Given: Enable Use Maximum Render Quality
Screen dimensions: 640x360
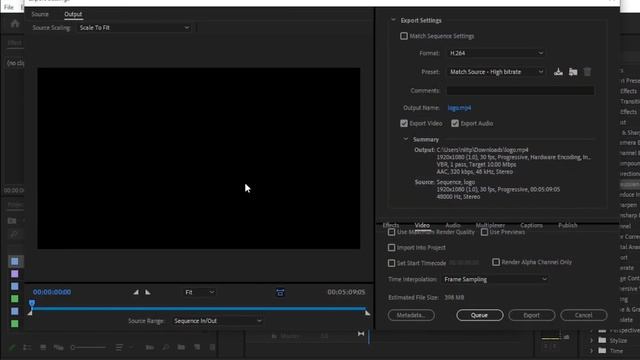Looking at the screenshot, I should [x=391, y=232].
